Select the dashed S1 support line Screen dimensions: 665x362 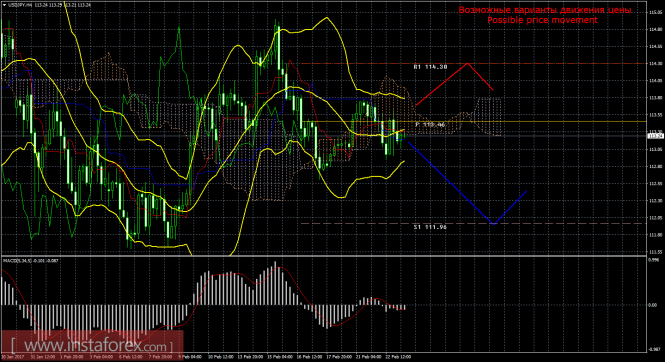click(x=472, y=223)
